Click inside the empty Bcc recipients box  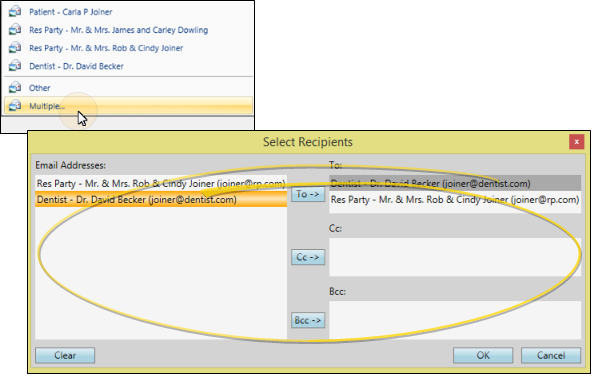(455, 320)
